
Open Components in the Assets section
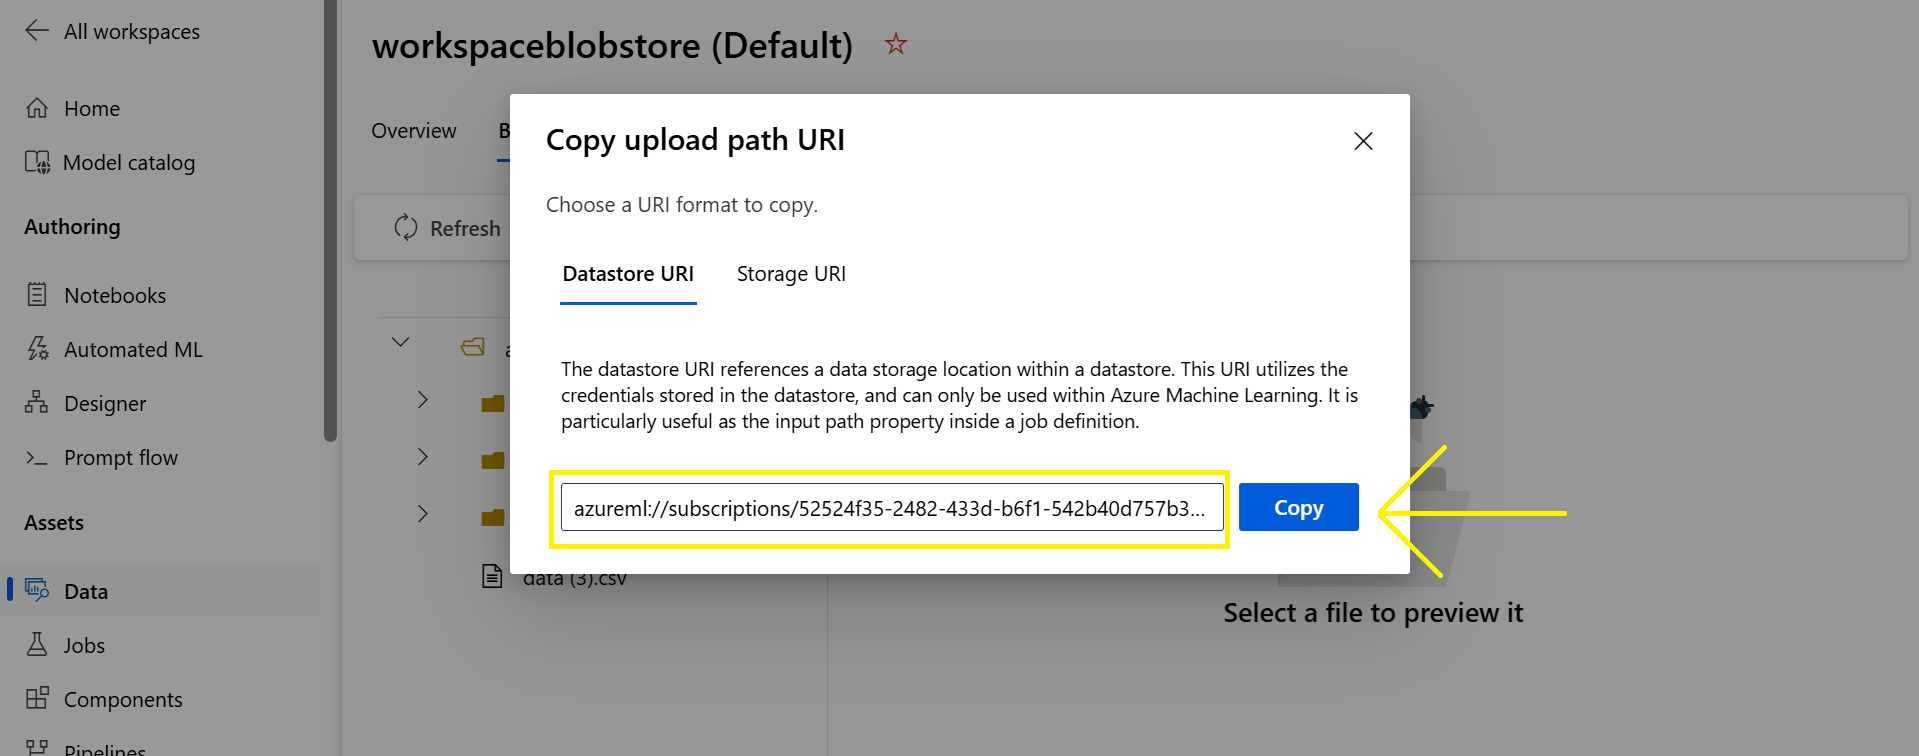(x=123, y=699)
